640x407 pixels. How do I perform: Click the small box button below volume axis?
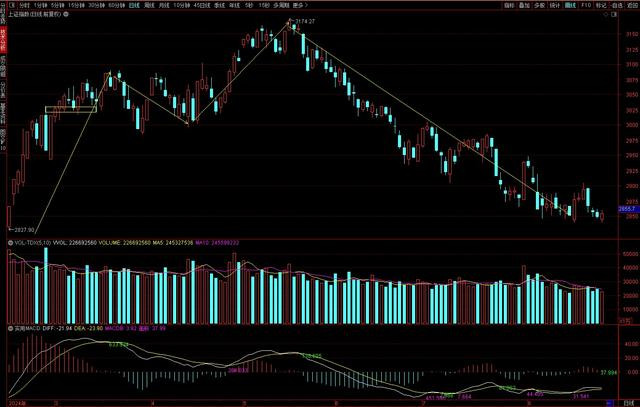click(x=625, y=322)
